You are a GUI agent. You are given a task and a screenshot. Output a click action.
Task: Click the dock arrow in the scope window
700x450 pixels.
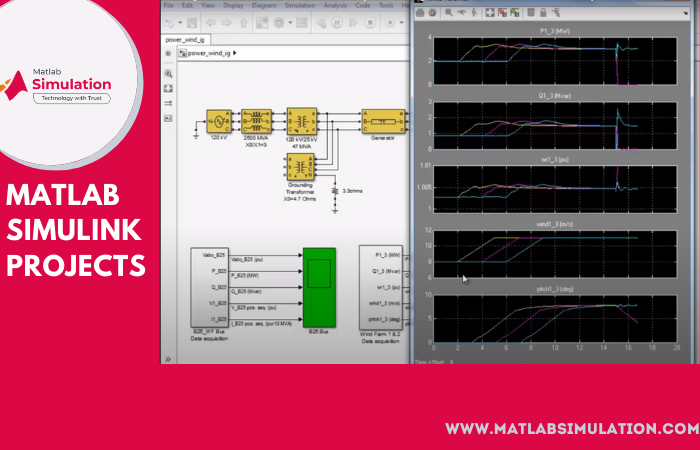(x=686, y=14)
